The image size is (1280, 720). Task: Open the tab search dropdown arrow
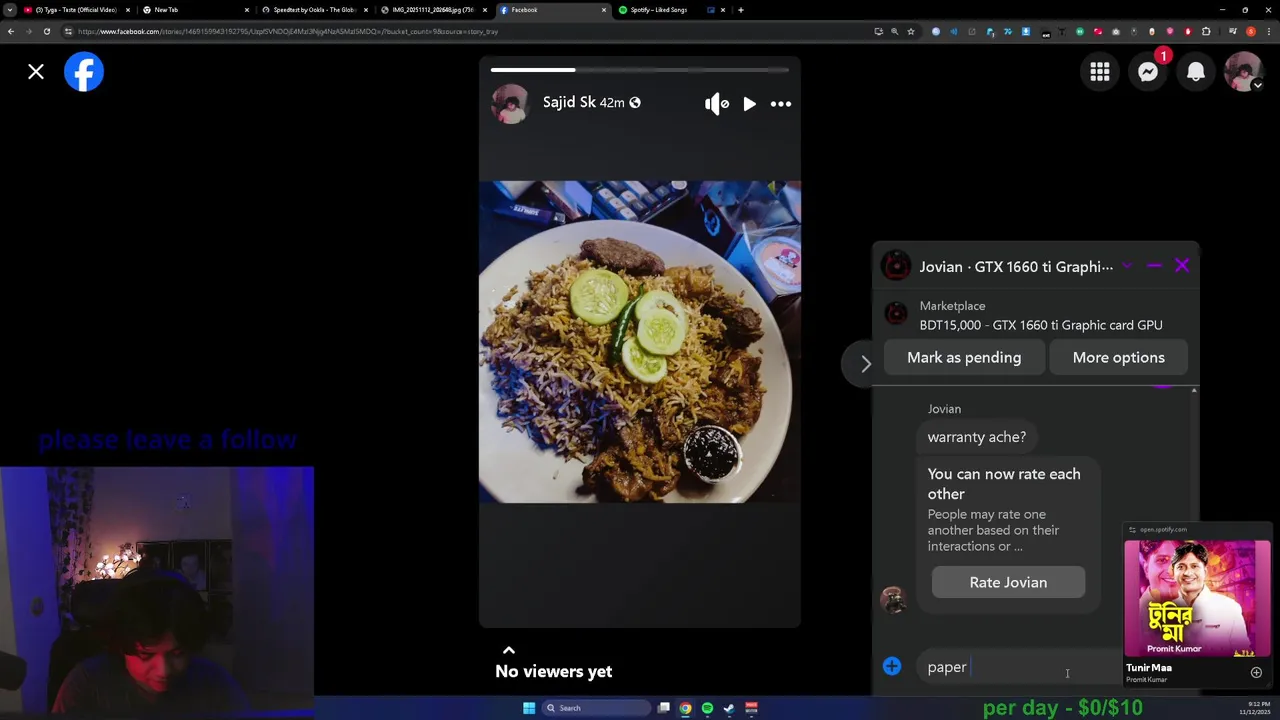(10, 10)
